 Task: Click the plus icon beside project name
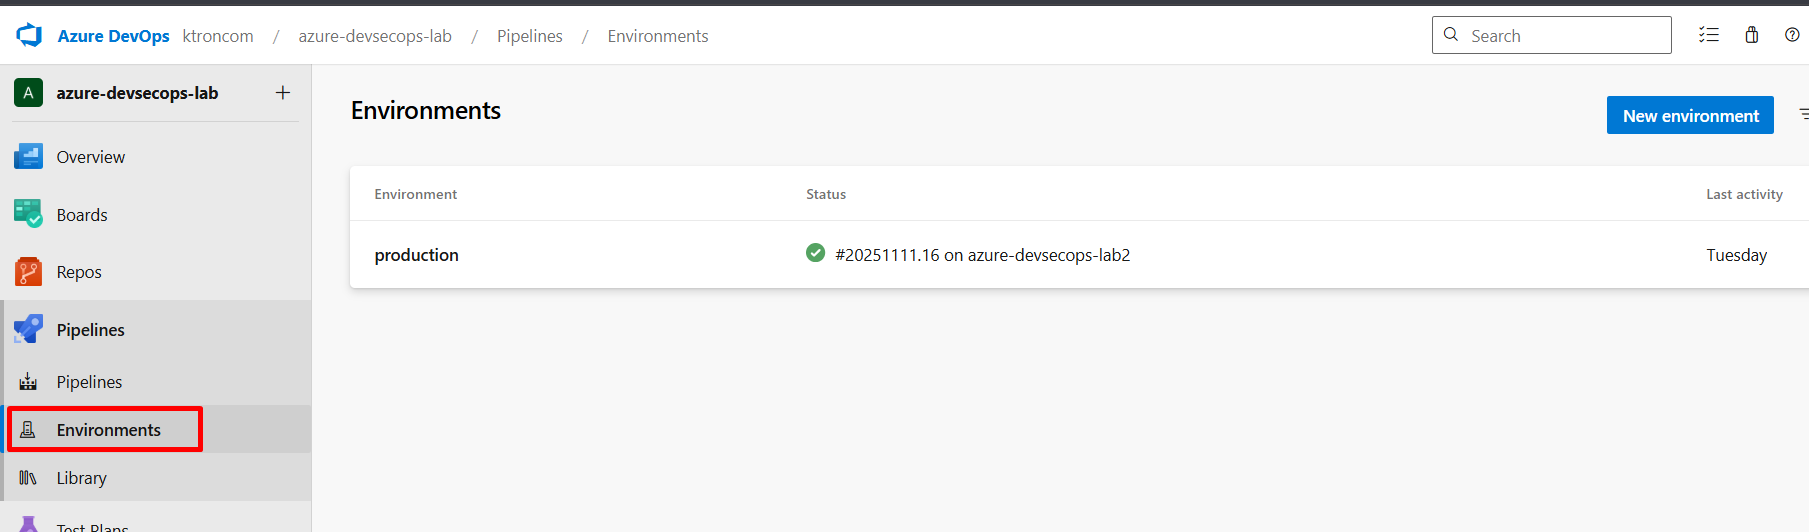[x=283, y=93]
